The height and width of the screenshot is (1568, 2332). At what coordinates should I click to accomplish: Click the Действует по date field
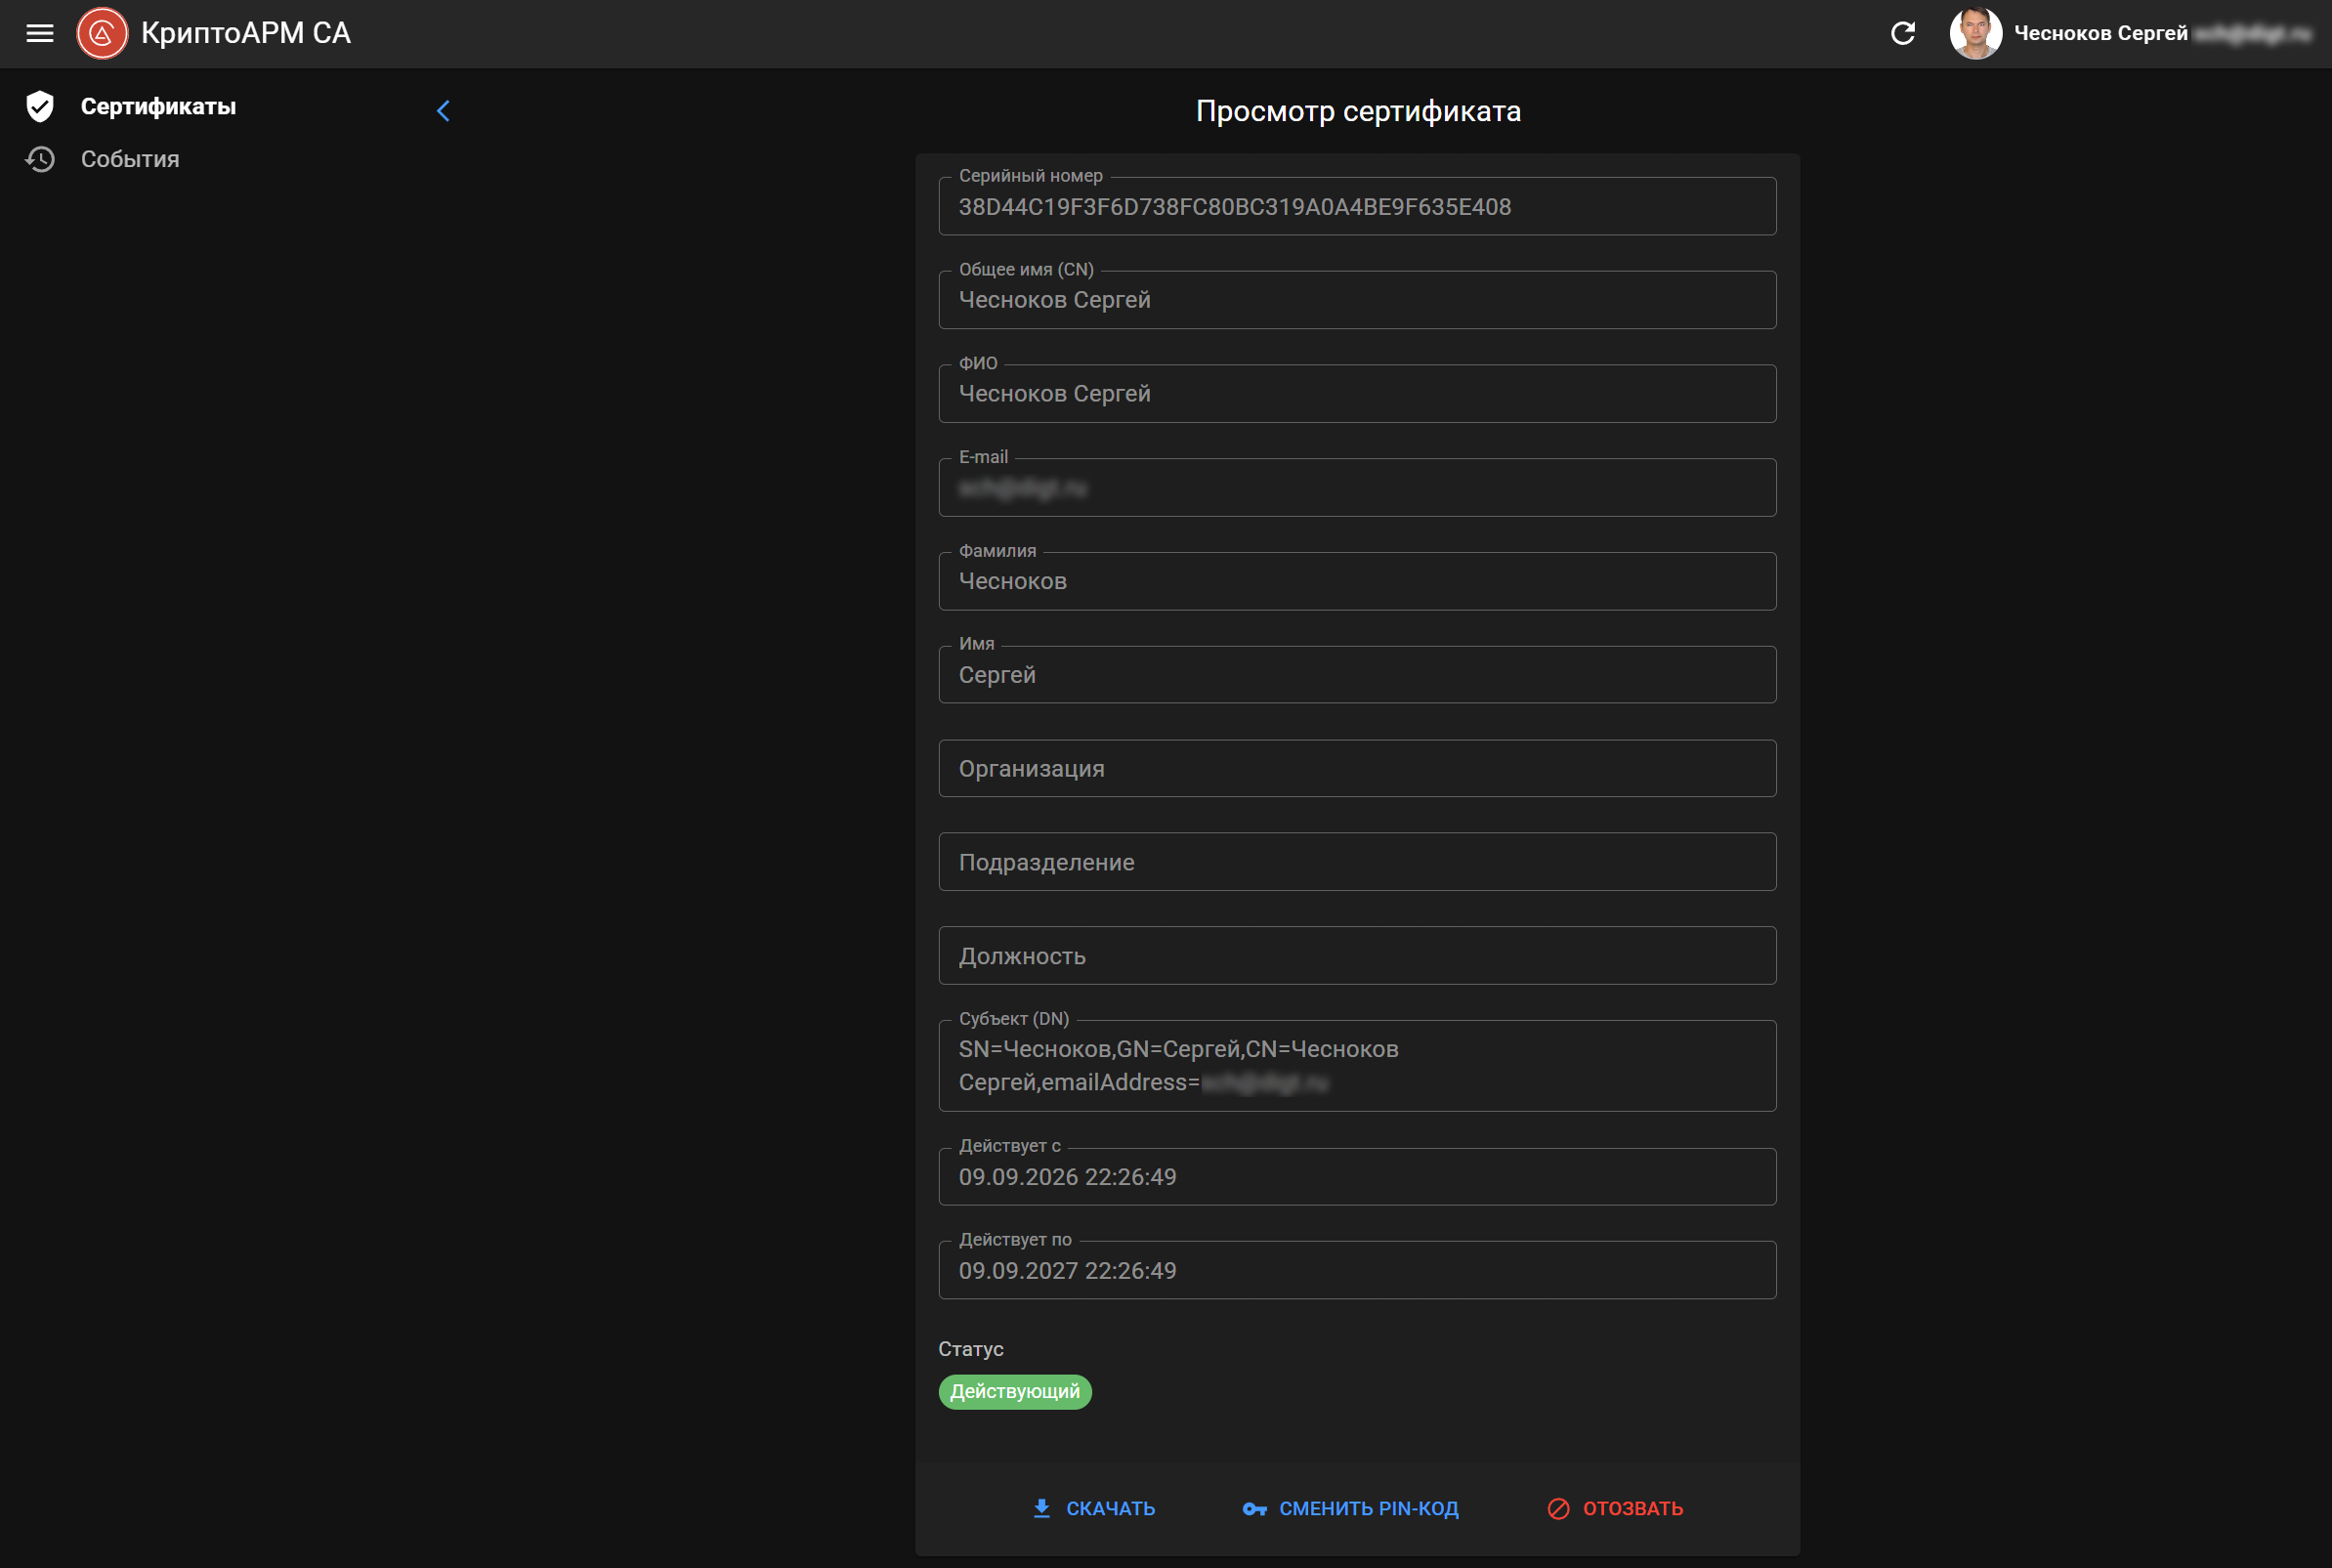point(1357,1270)
